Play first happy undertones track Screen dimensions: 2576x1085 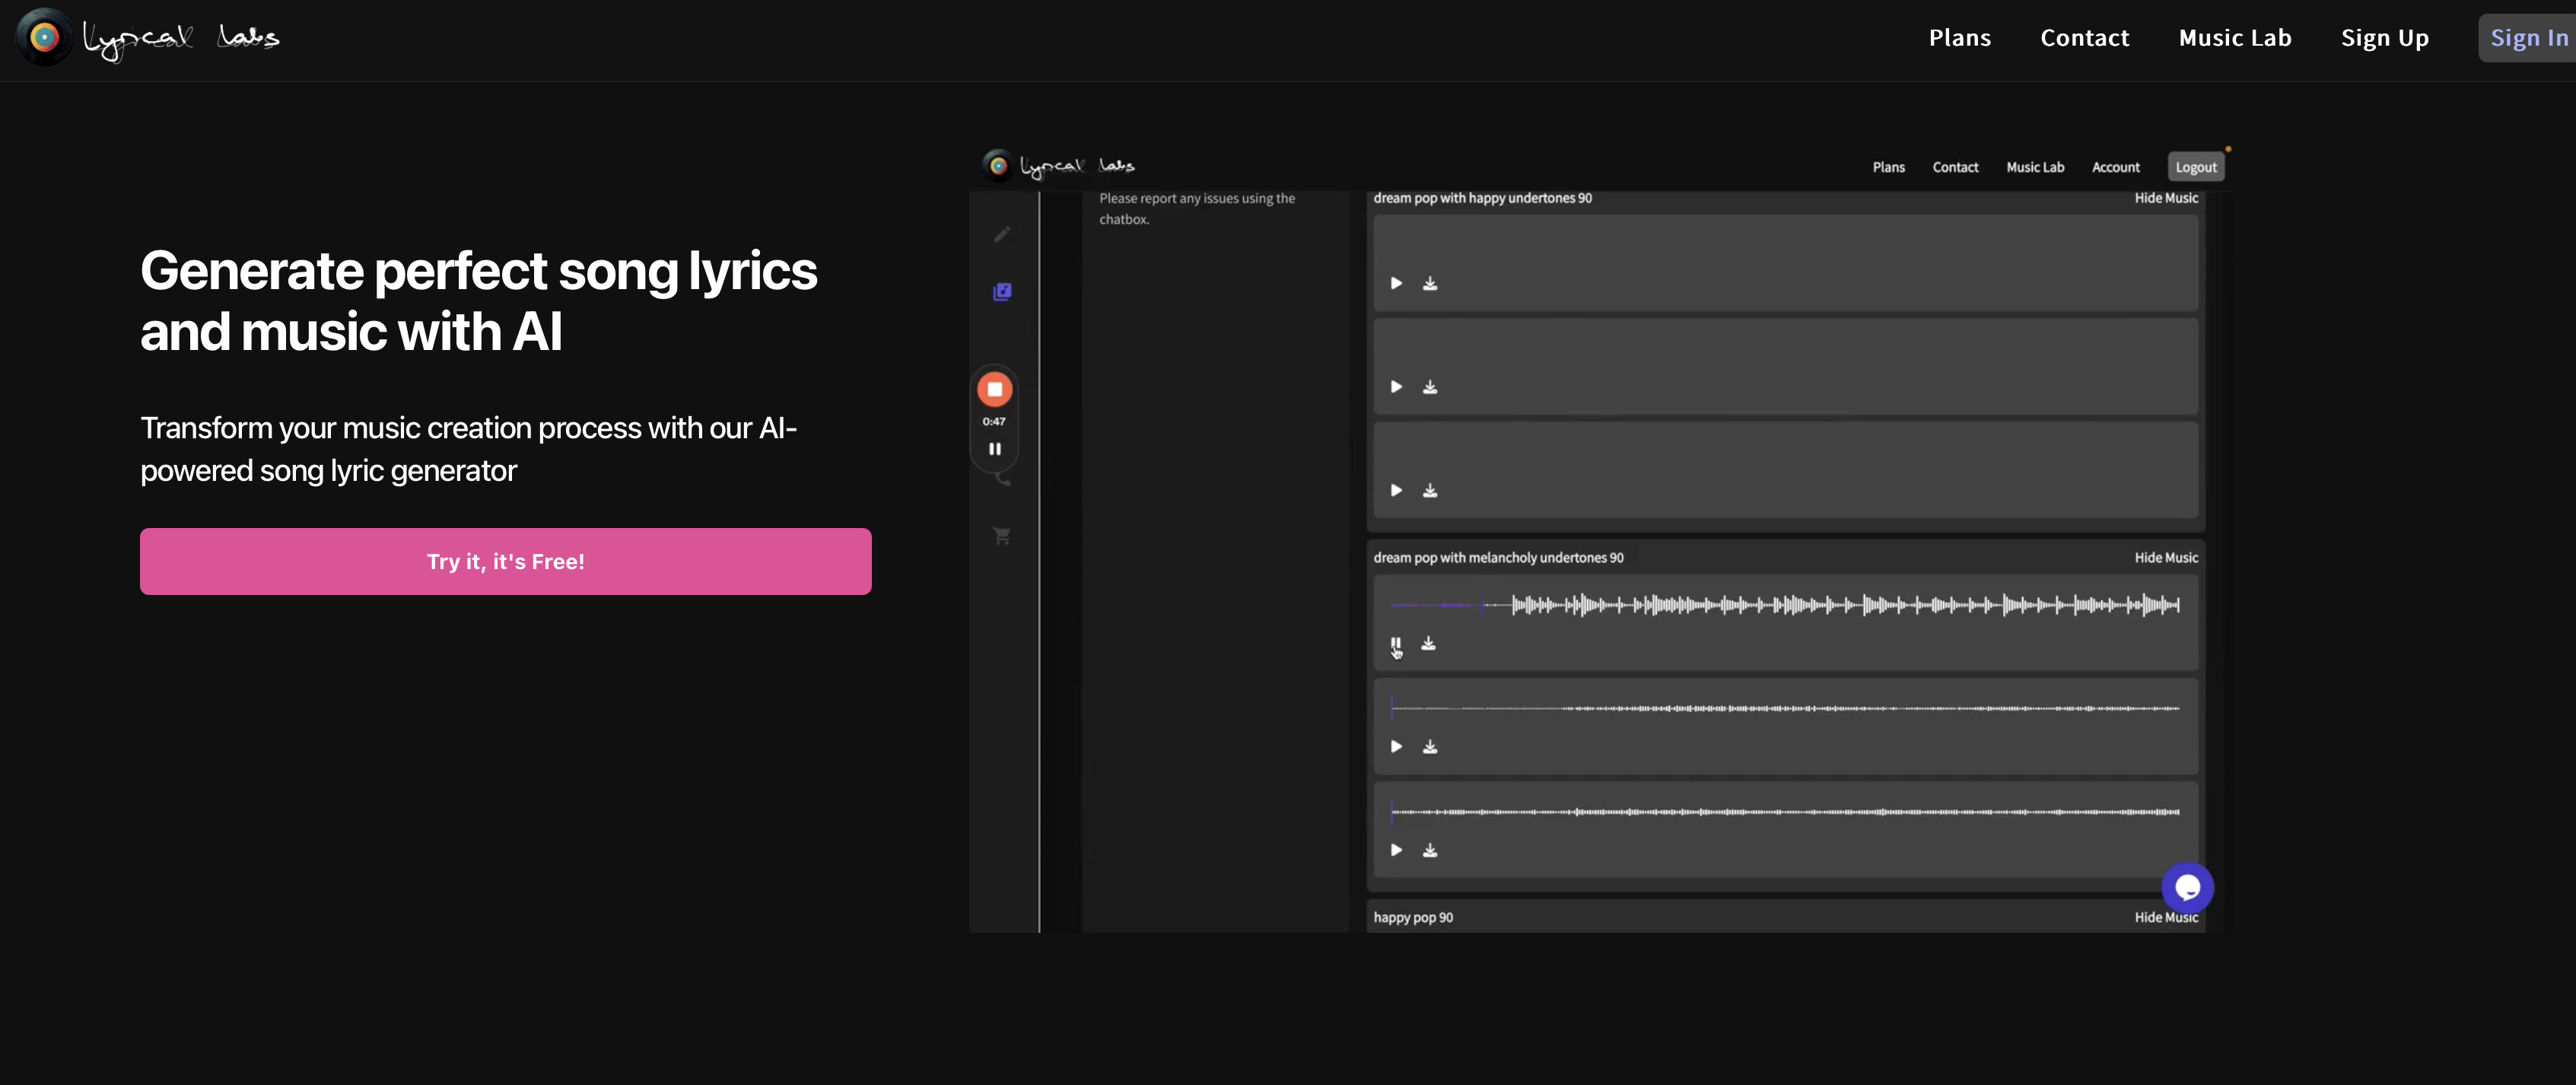[x=1396, y=284]
